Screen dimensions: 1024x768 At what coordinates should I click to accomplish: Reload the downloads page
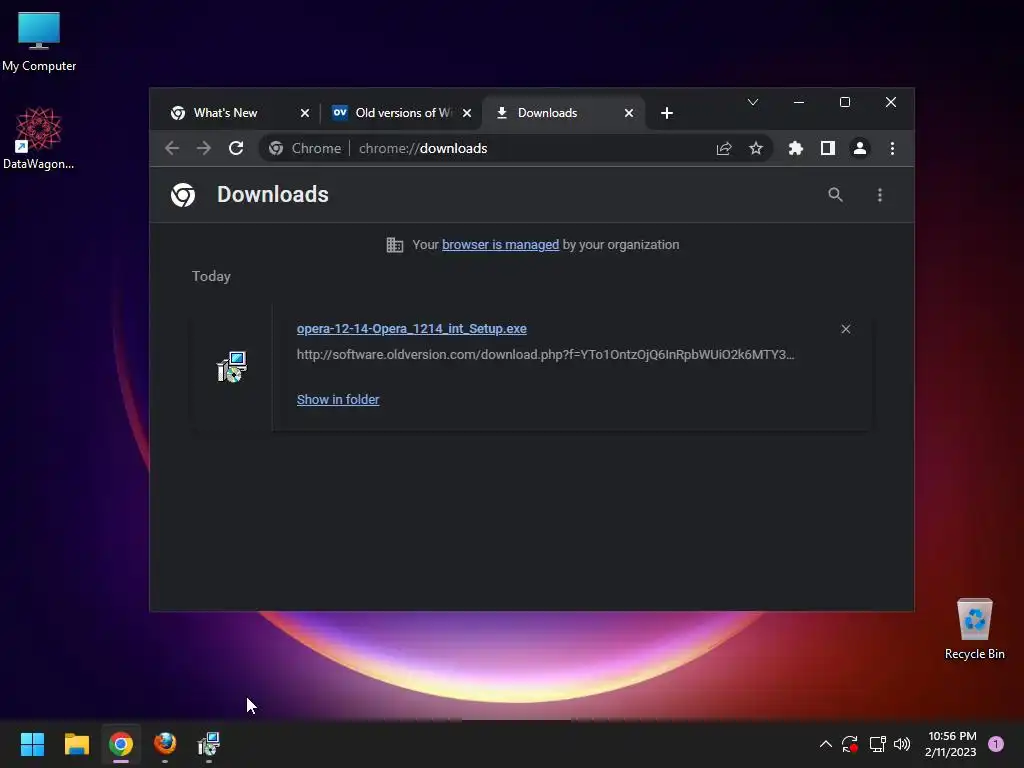(236, 148)
